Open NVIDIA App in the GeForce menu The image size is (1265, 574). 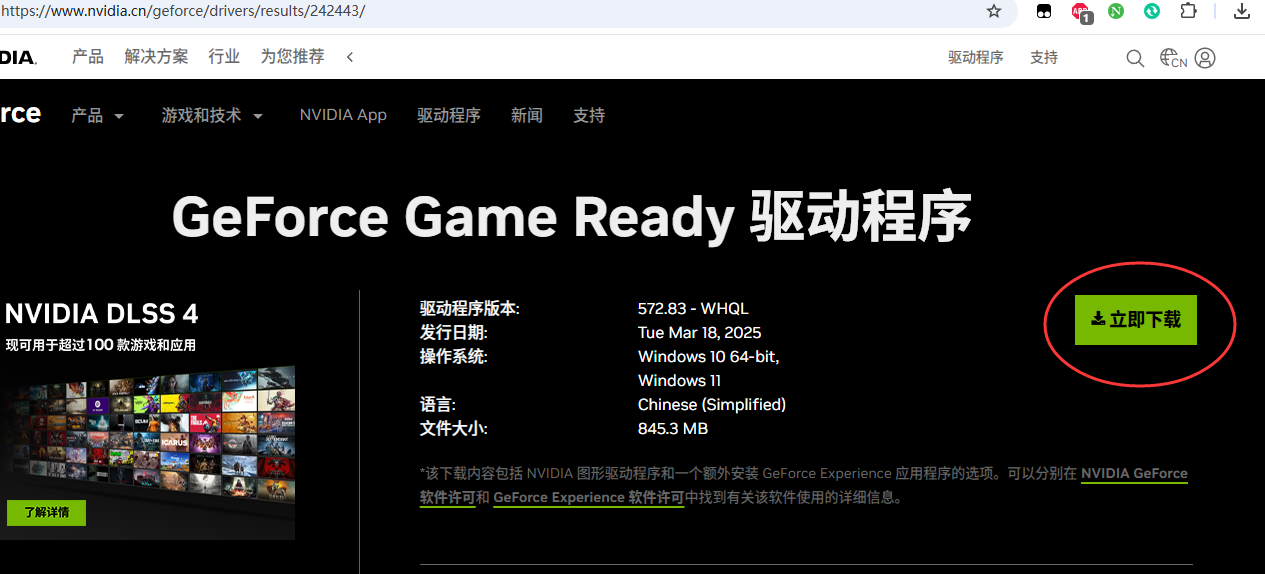pyautogui.click(x=343, y=115)
